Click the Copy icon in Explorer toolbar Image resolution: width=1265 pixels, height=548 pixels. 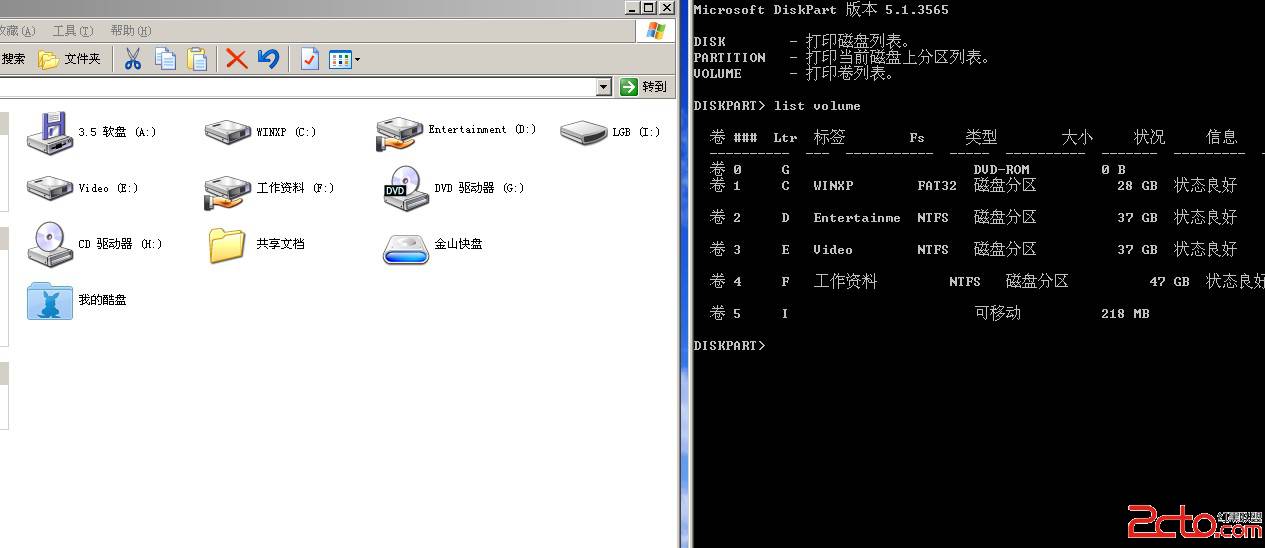pos(165,59)
